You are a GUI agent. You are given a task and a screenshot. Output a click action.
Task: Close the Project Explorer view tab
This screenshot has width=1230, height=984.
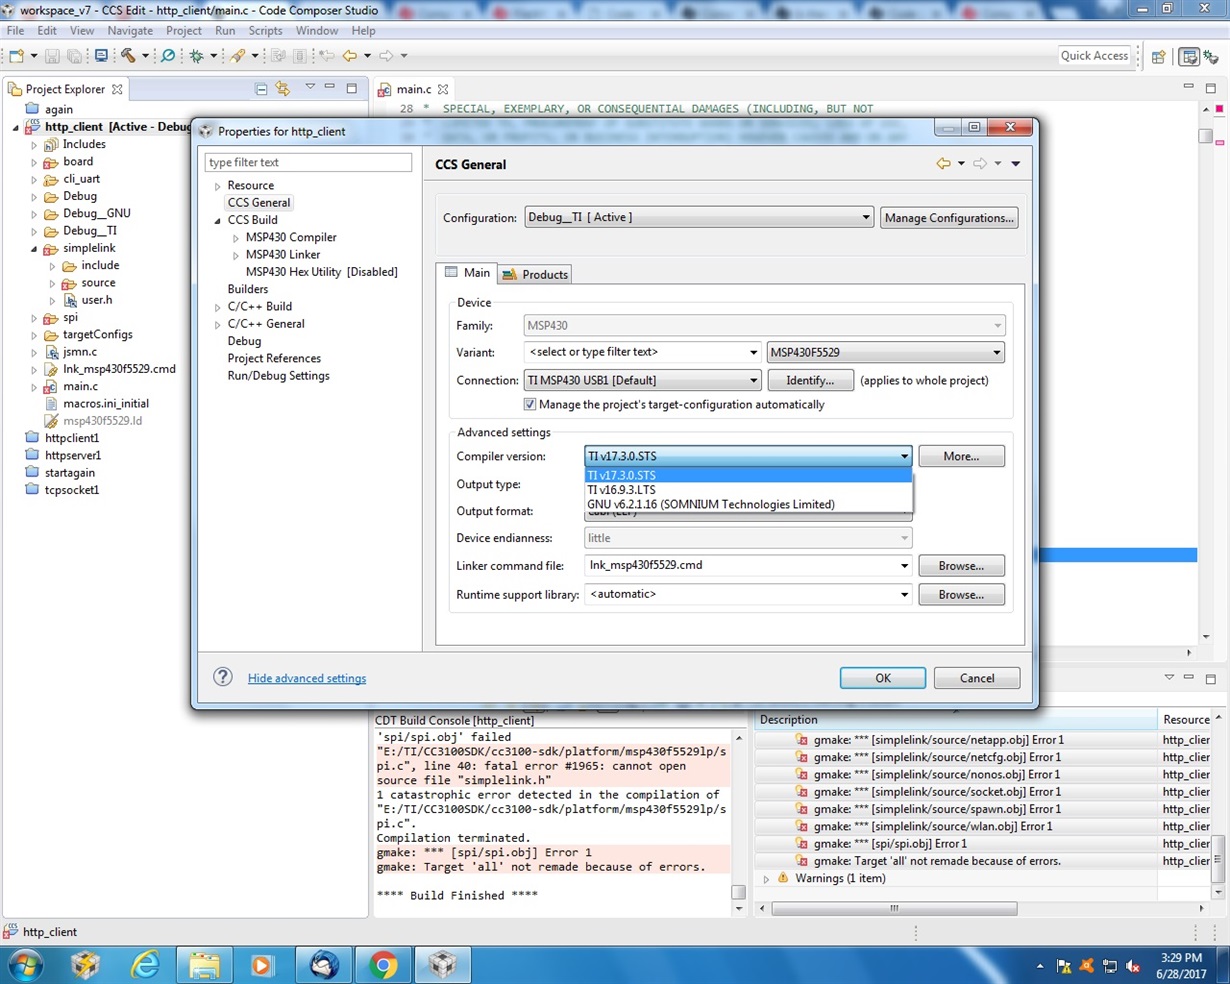coord(117,89)
